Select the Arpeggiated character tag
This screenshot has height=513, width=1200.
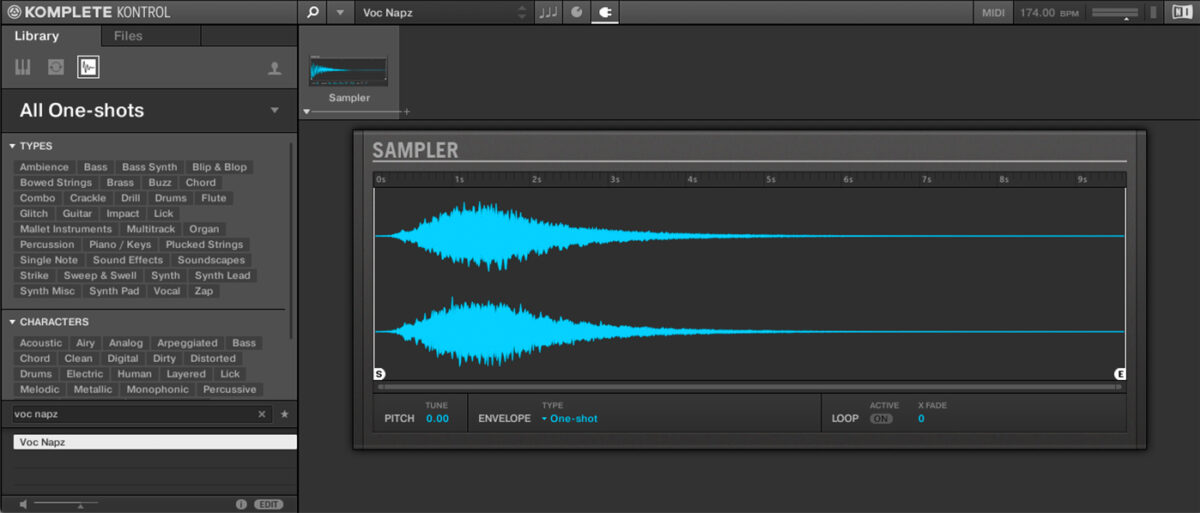point(187,343)
